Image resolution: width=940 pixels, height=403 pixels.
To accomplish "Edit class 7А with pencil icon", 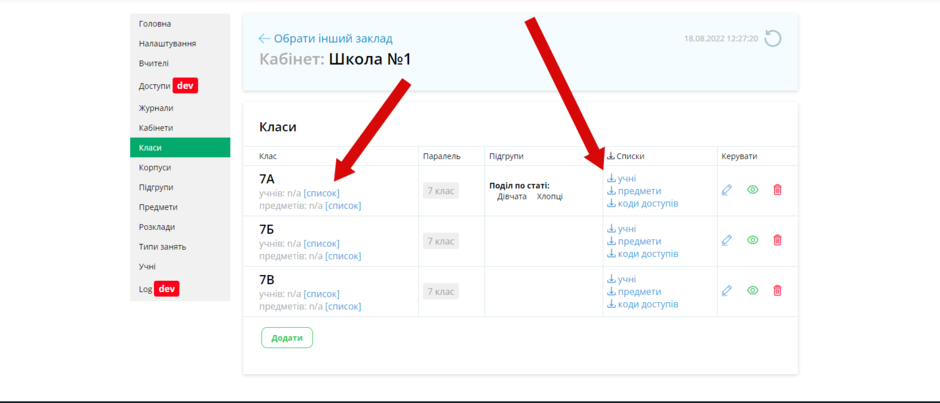I will 727,190.
